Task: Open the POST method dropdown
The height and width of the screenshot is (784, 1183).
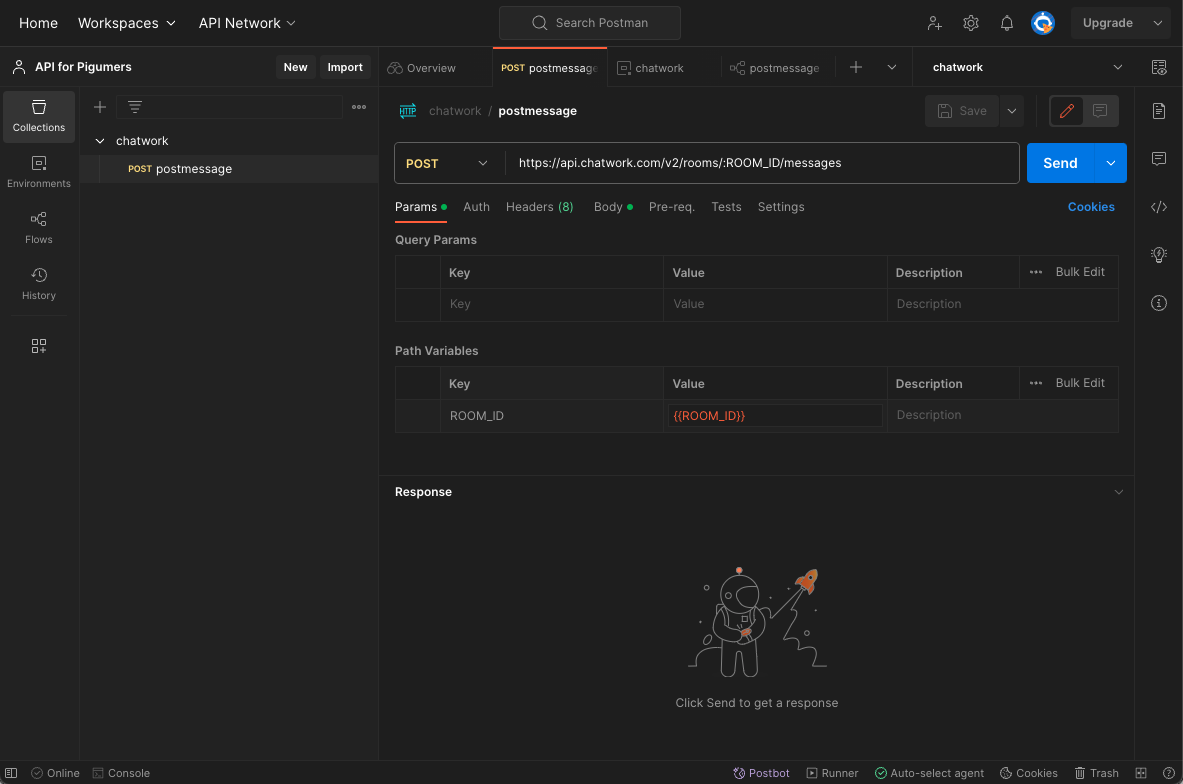Action: pyautogui.click(x=447, y=164)
